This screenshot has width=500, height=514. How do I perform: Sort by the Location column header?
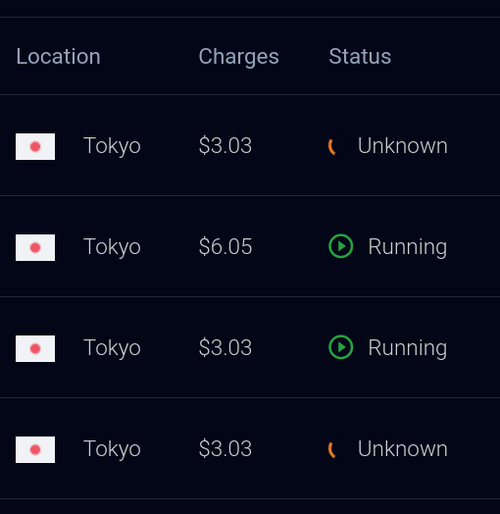[58, 56]
